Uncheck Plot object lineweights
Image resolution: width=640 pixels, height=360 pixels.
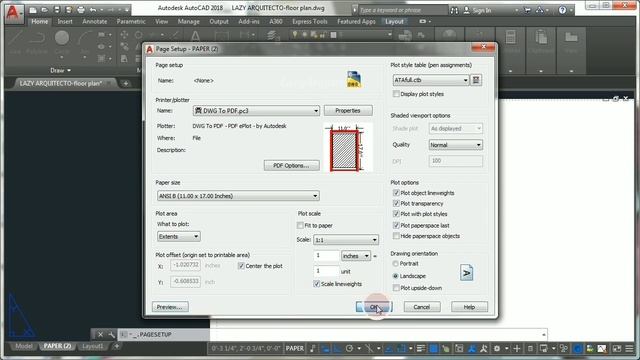(396, 193)
